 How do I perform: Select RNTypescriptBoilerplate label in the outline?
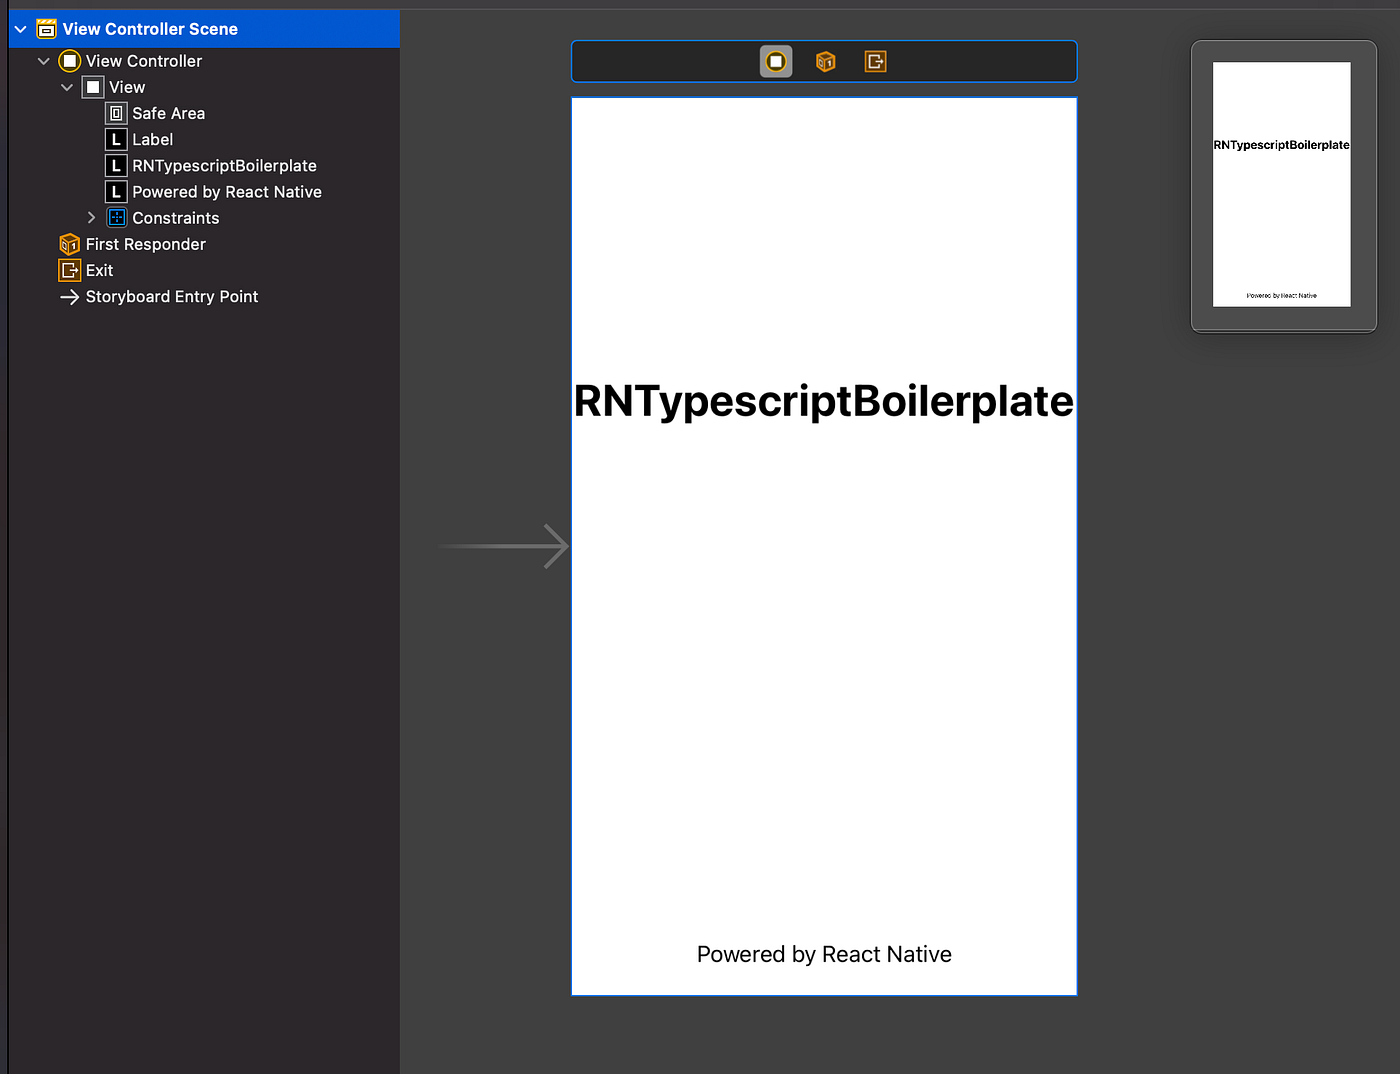click(225, 166)
